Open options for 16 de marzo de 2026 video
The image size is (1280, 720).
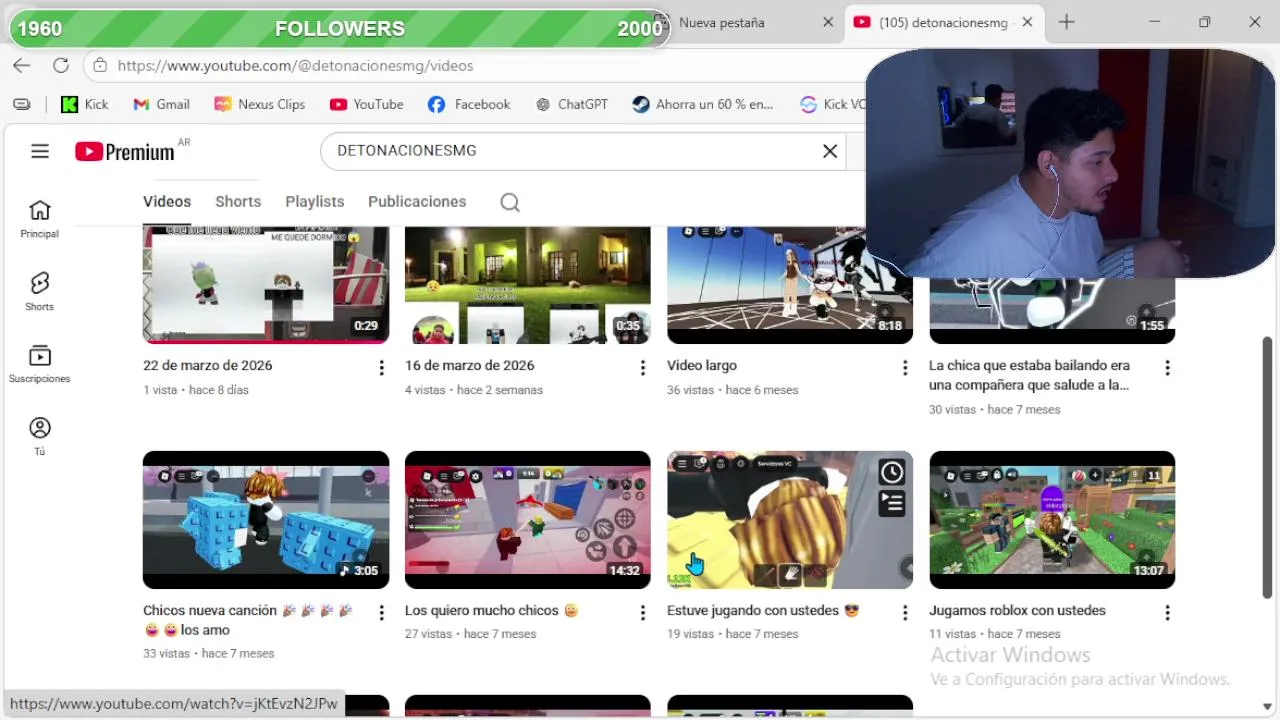(x=643, y=368)
